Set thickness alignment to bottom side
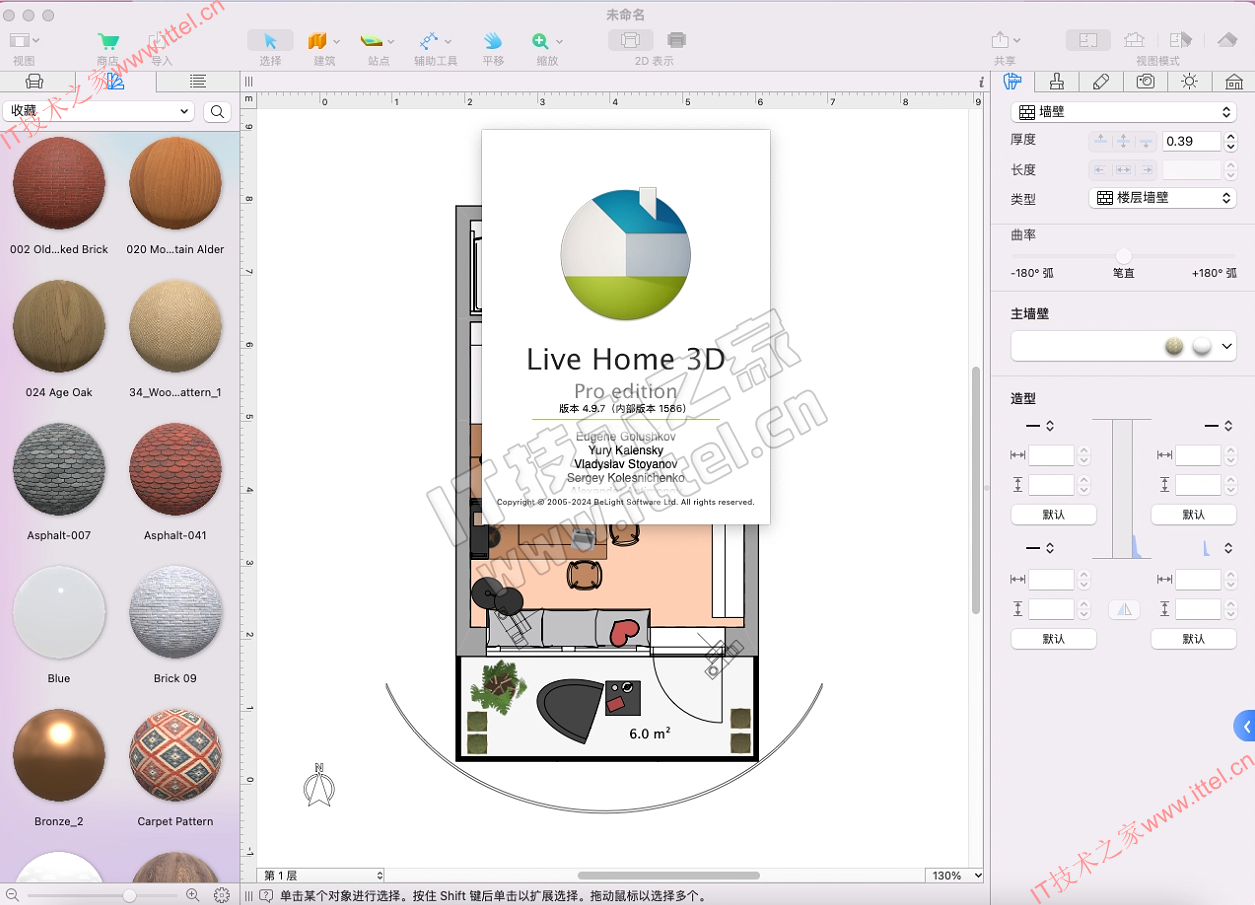This screenshot has width=1255, height=905. tap(1145, 141)
